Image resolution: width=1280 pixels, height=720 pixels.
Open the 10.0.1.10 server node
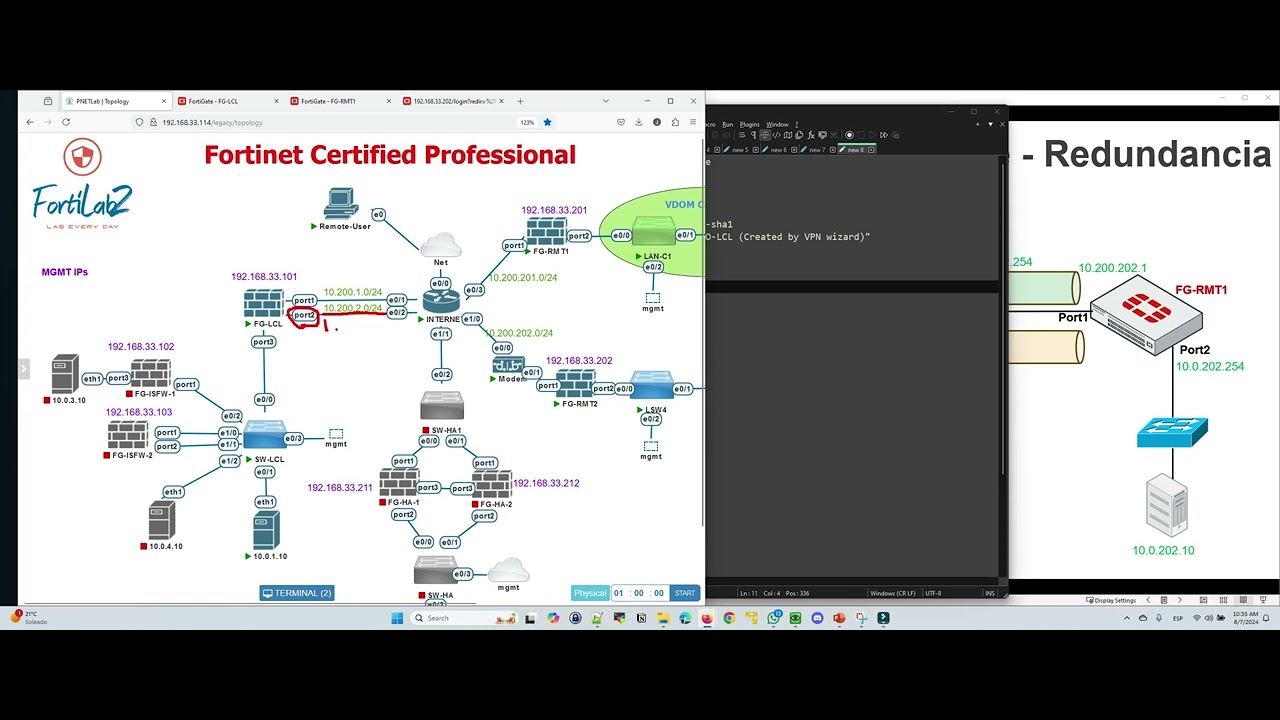pos(266,530)
